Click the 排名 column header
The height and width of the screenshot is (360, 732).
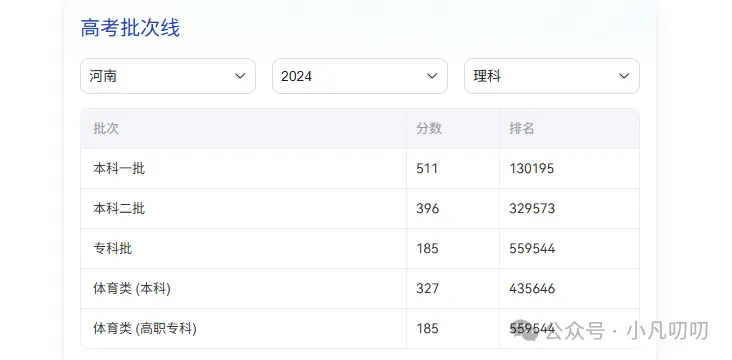[x=521, y=128]
